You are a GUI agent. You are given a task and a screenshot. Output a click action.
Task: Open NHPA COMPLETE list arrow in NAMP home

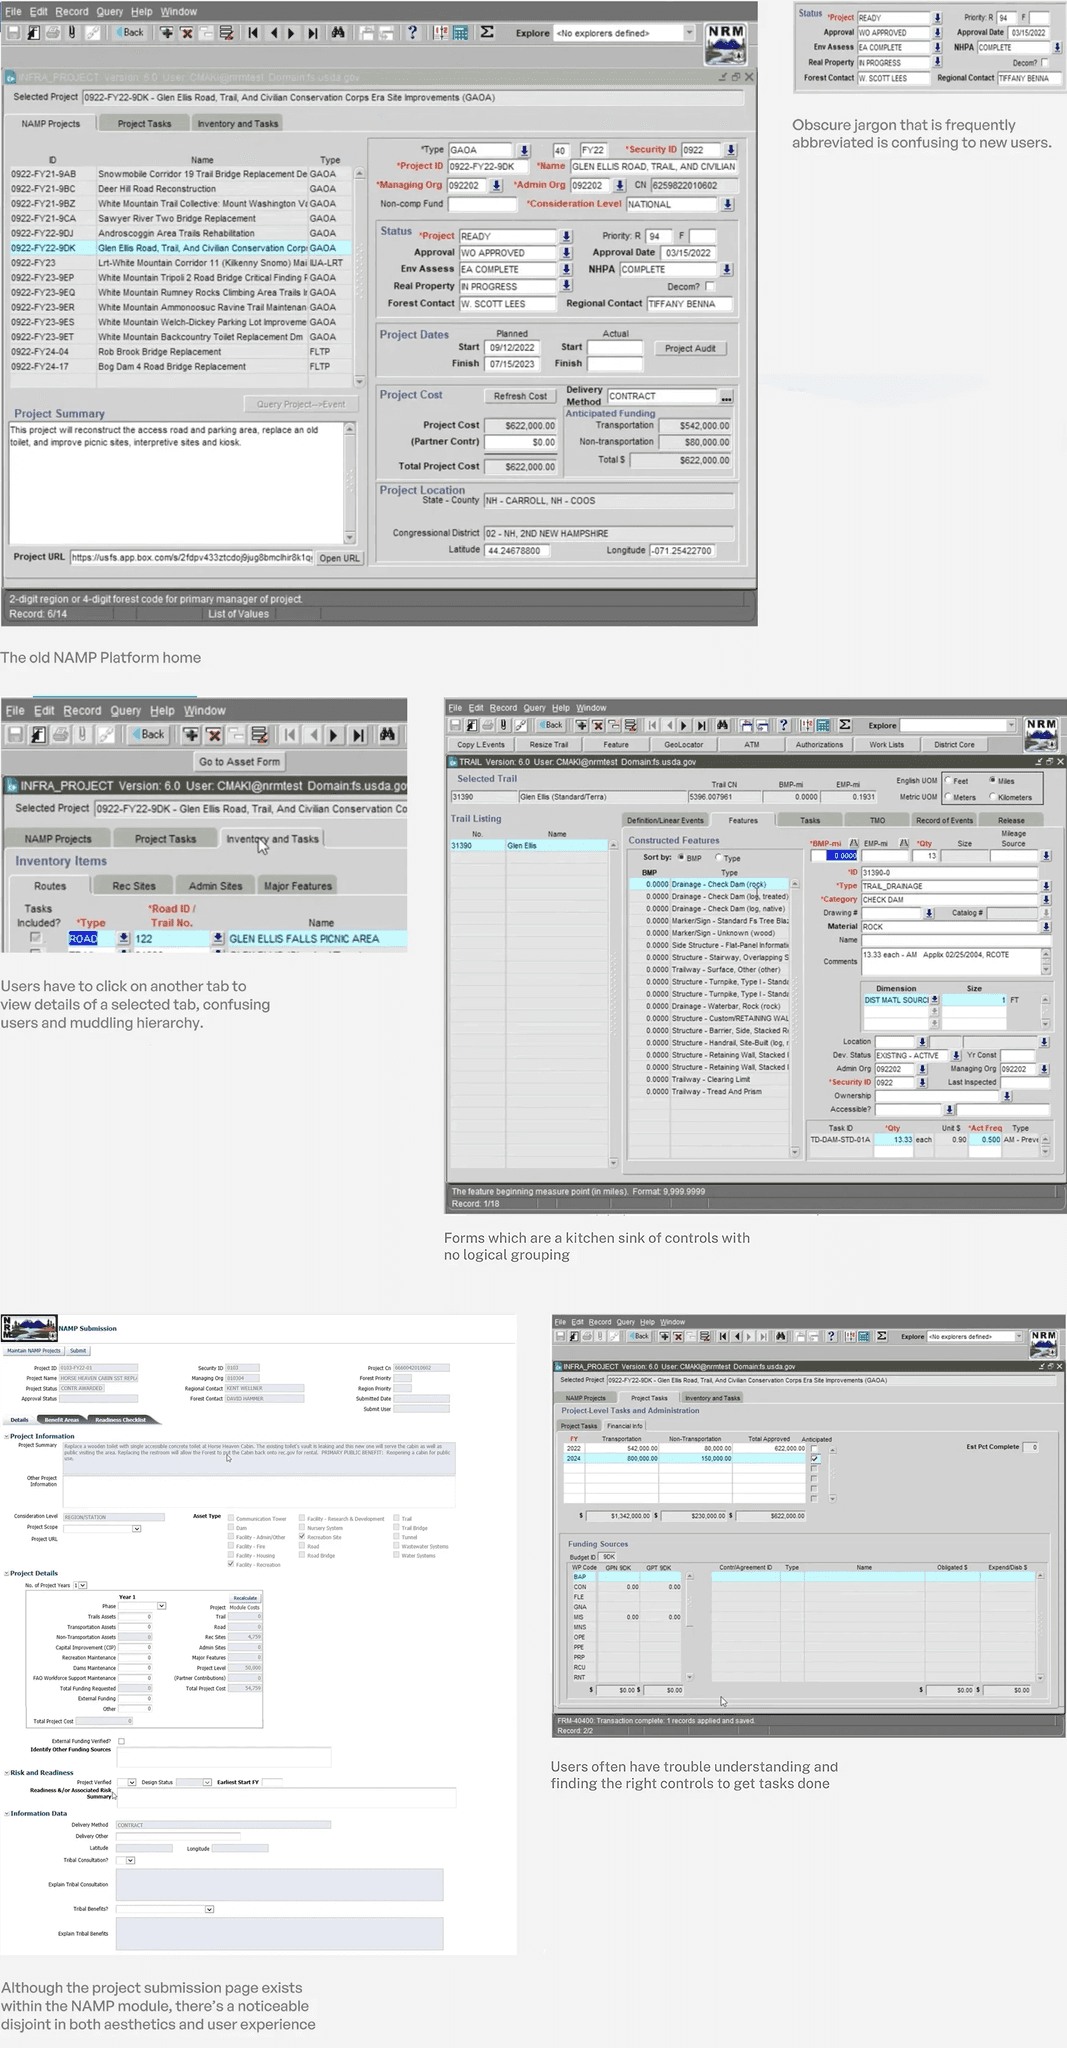tap(727, 270)
